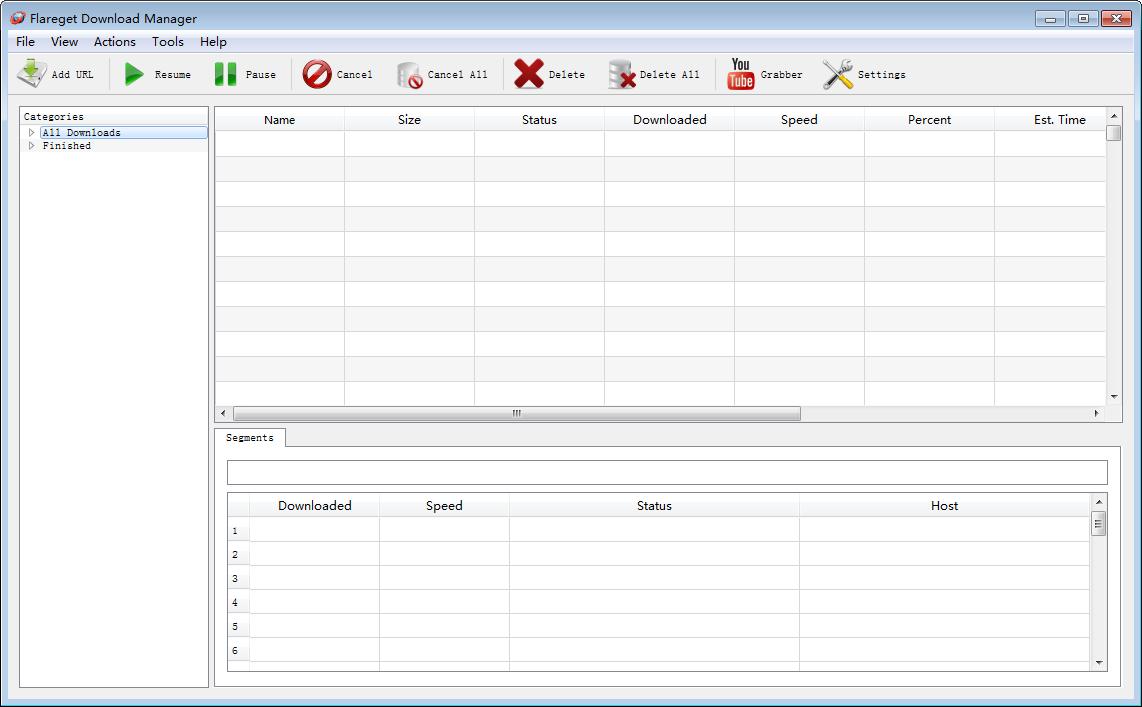The image size is (1142, 707).
Task: Pause download using green bars icon
Action: click(225, 74)
